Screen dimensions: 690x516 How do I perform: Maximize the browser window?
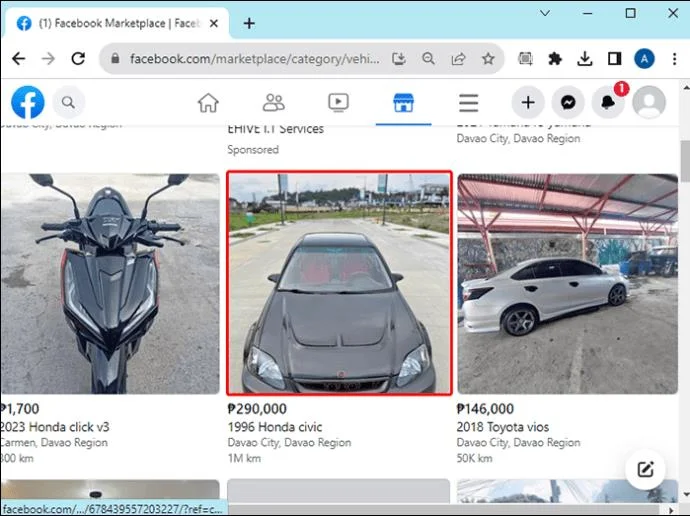coord(631,13)
